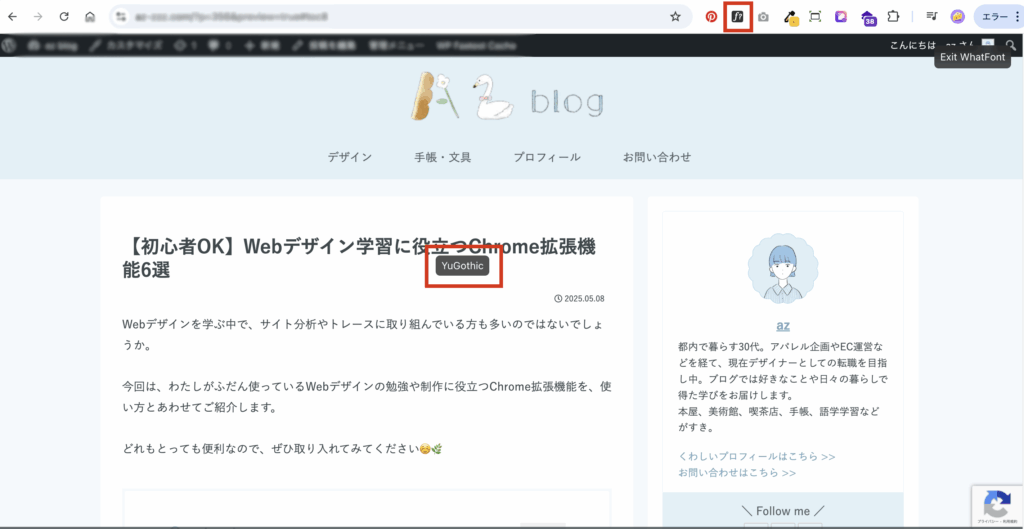The image size is (1024, 529).
Task: Open the 手帳・文具 navigation menu item
Action: (x=442, y=157)
